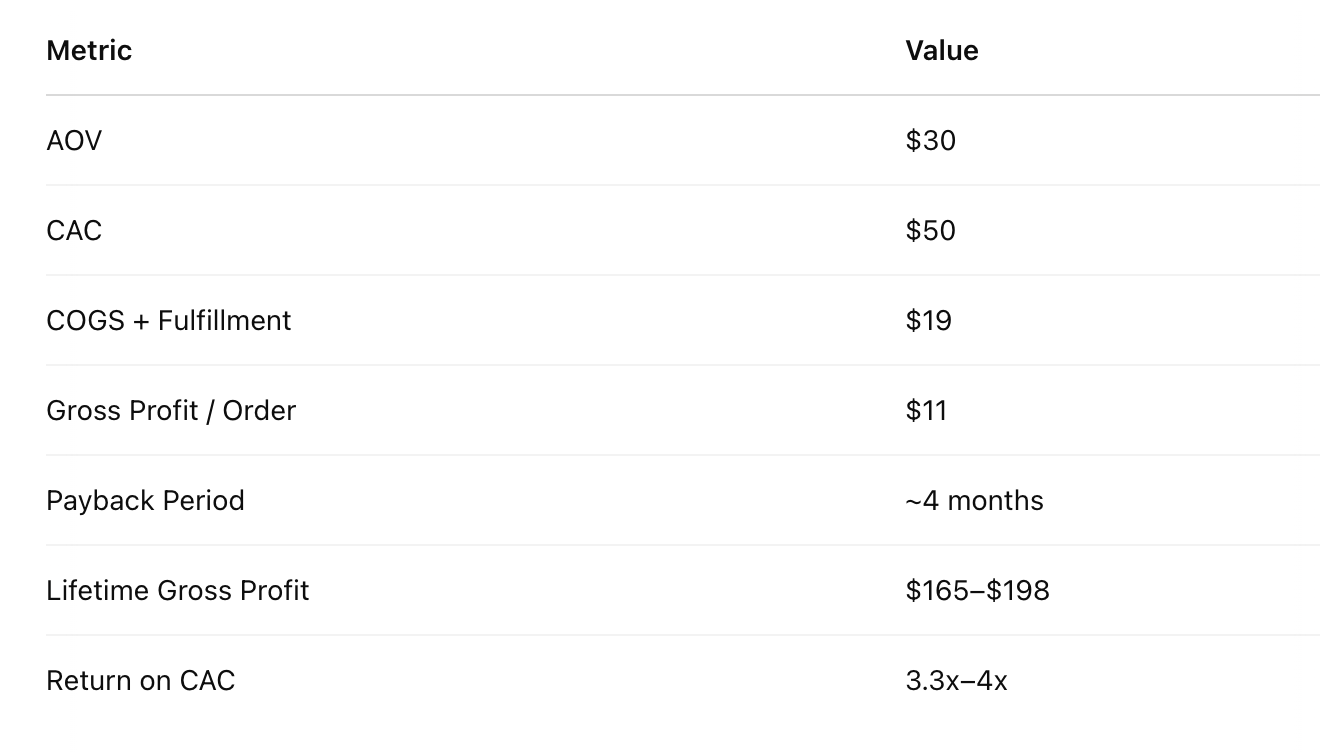
Task: Select the CAC label in second row
Action: (x=74, y=231)
